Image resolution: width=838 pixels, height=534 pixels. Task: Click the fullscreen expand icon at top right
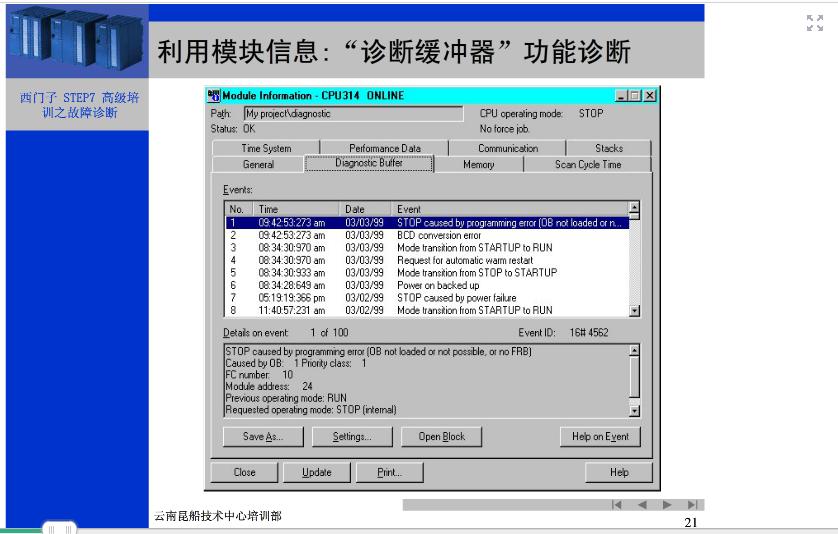point(814,23)
